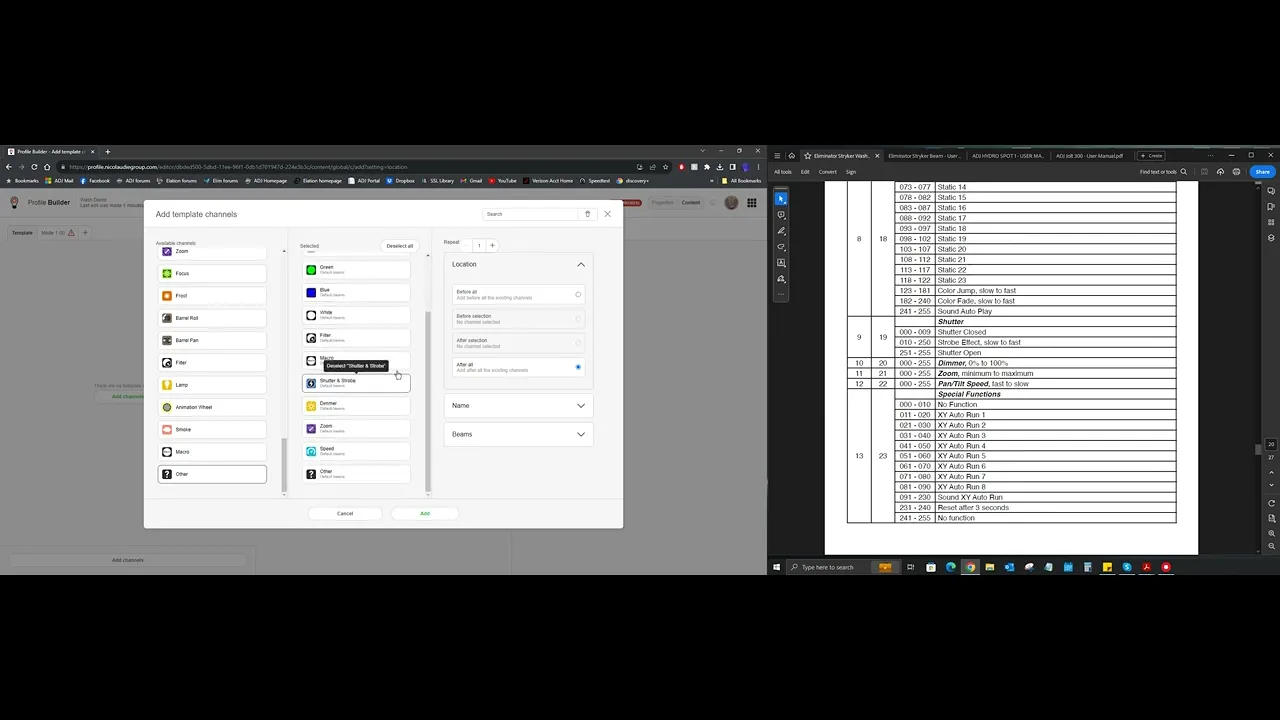Select the Acrobat highlight pen tool
Screen dimensions: 1280x720
coord(781,231)
